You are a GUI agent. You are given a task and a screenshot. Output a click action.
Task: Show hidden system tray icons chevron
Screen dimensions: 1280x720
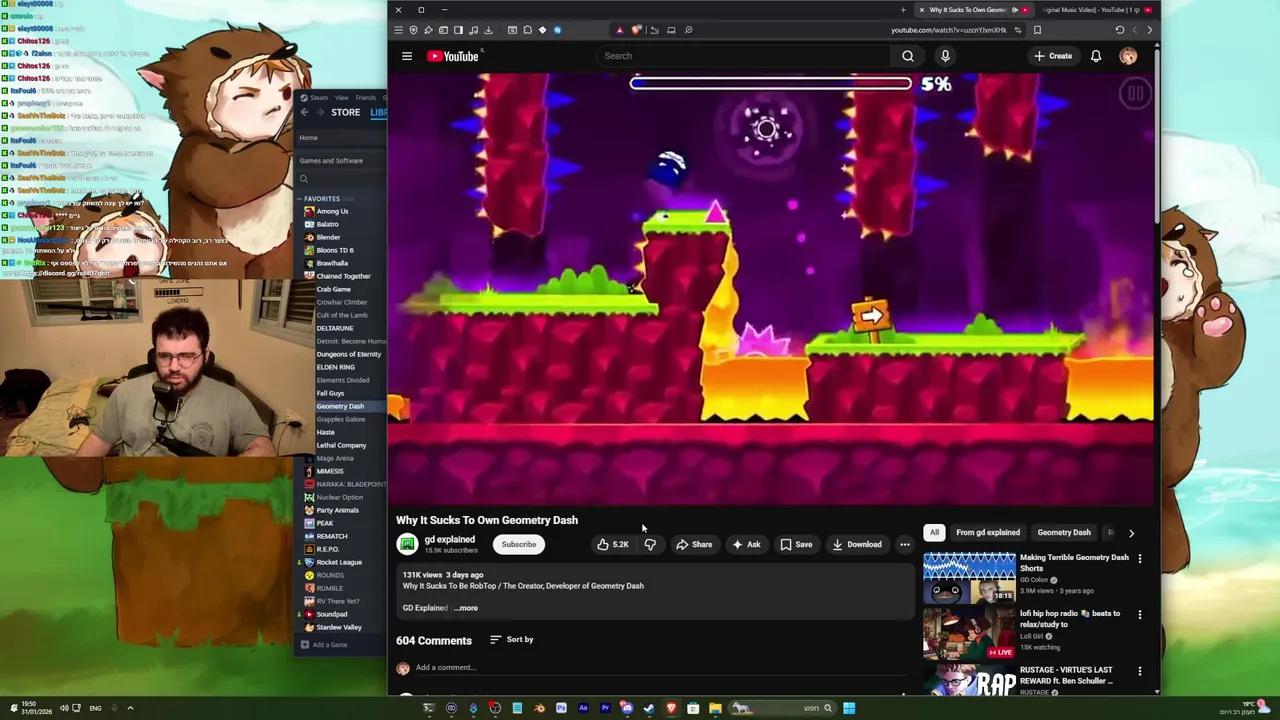click(130, 708)
